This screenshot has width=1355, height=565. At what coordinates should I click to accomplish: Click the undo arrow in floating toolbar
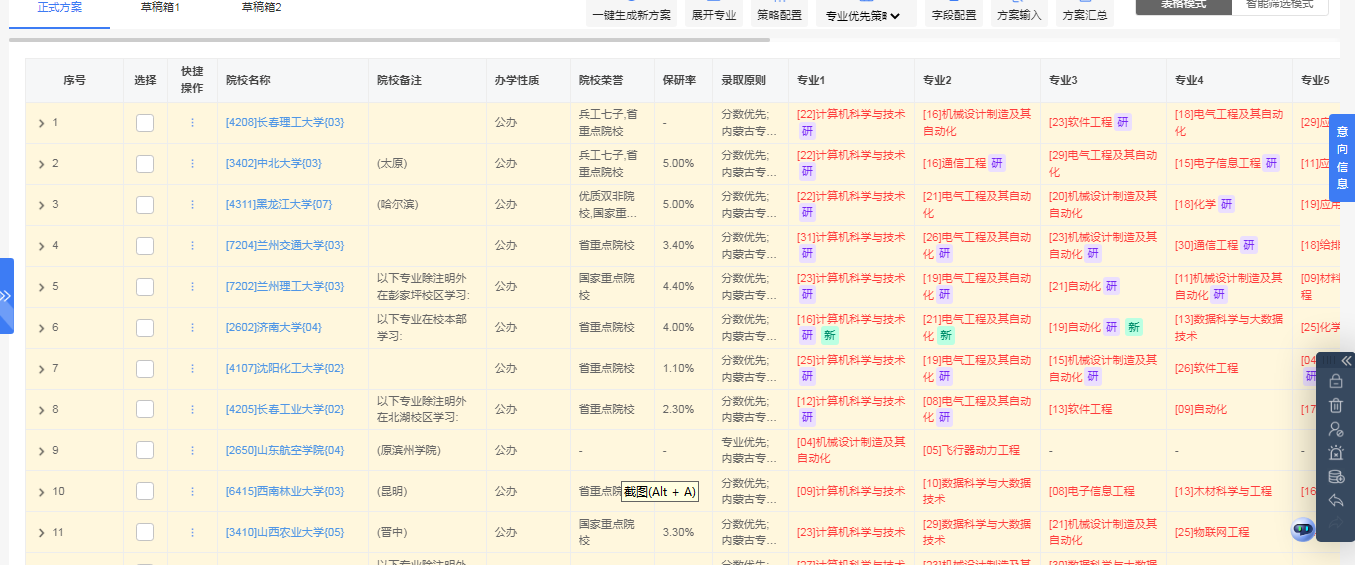1335,500
